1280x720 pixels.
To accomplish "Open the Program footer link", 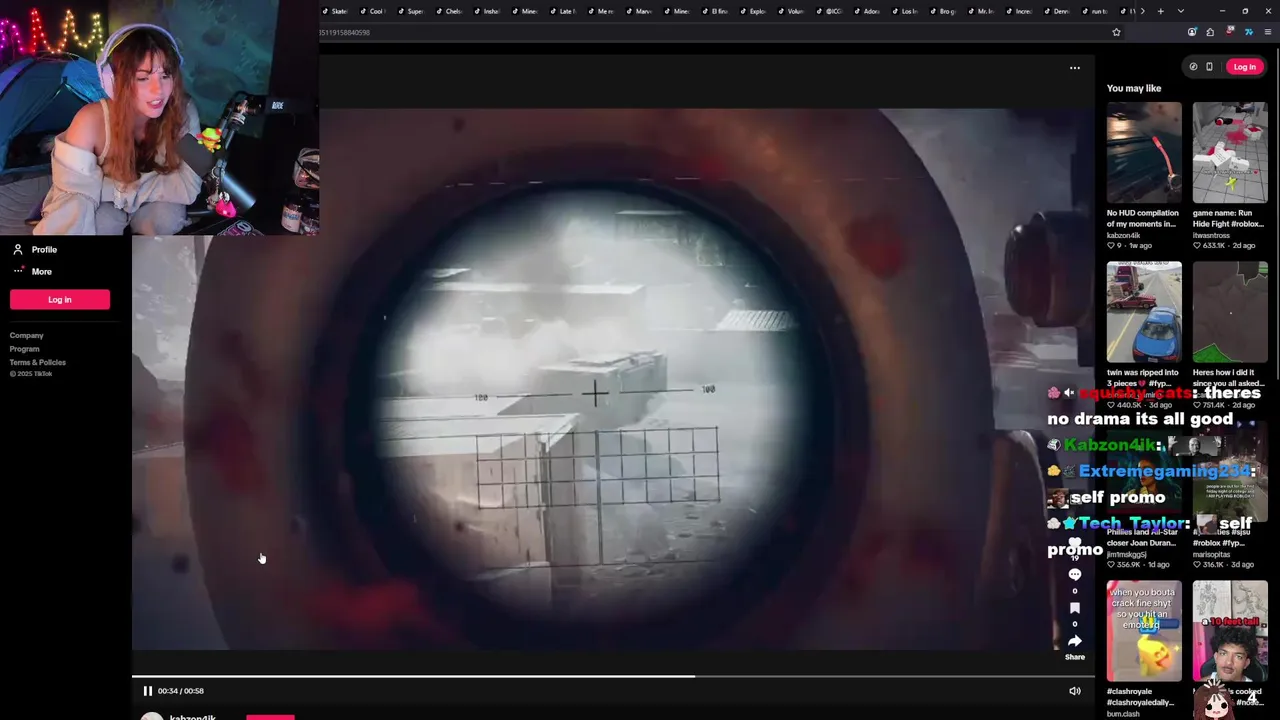I will [25, 349].
